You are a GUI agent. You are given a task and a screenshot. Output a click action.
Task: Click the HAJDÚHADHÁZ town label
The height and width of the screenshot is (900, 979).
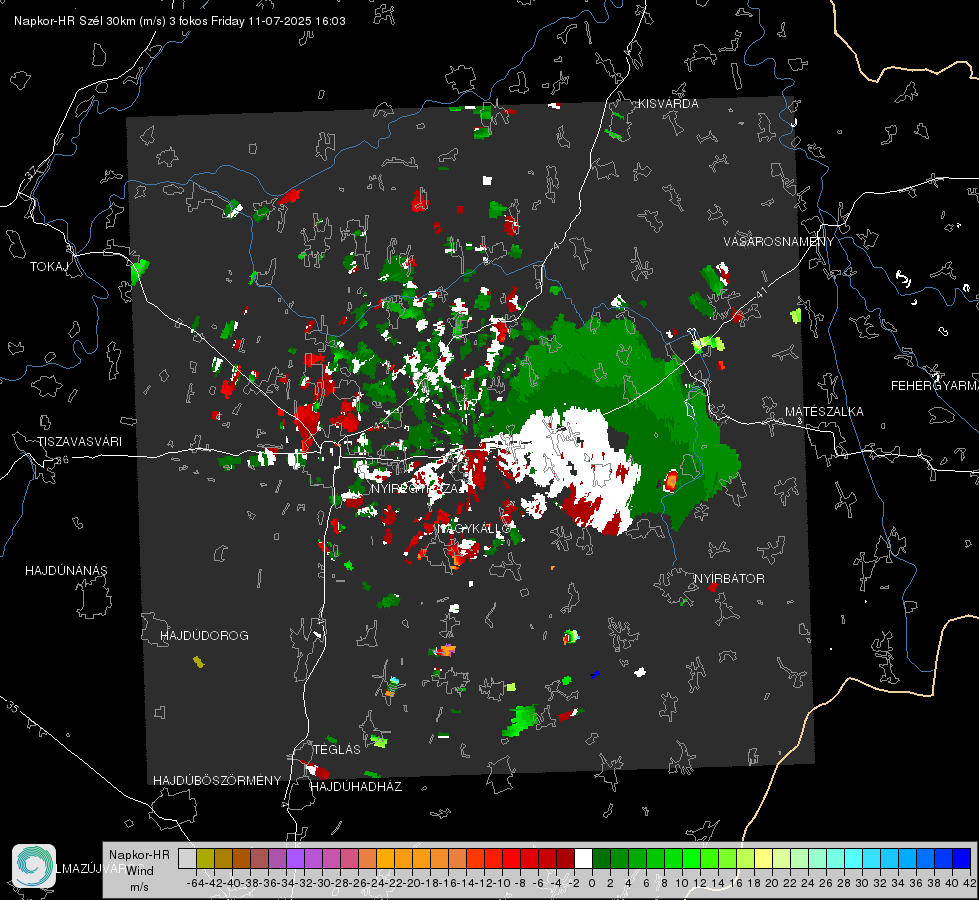[x=356, y=787]
